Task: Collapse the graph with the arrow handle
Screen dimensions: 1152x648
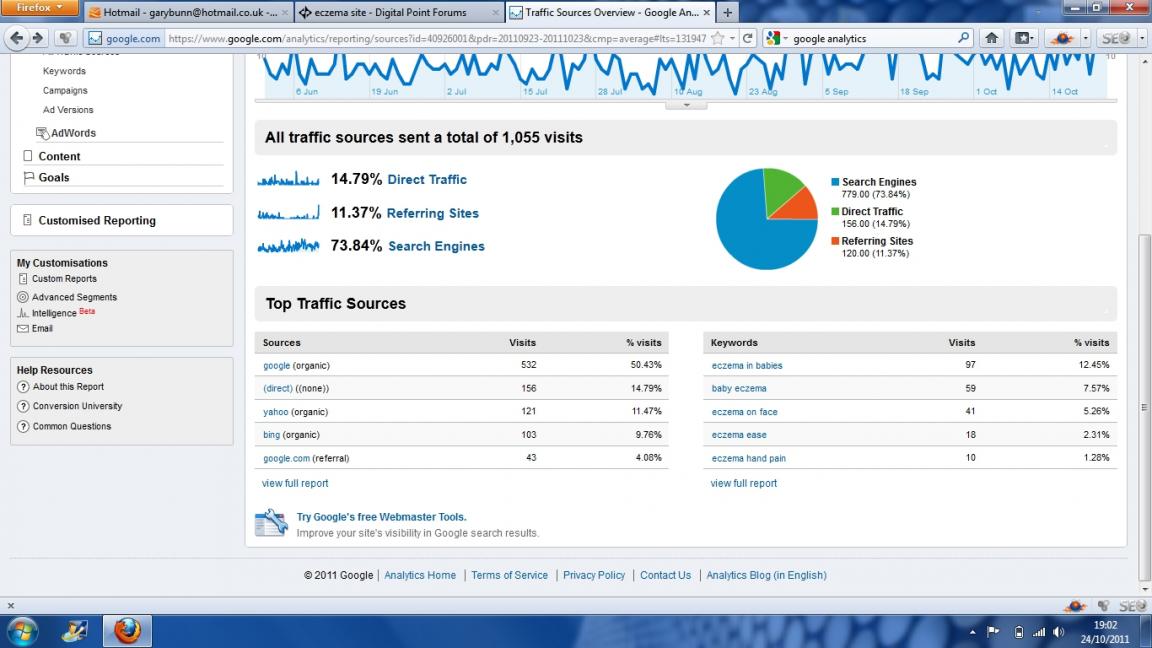Action: [686, 105]
